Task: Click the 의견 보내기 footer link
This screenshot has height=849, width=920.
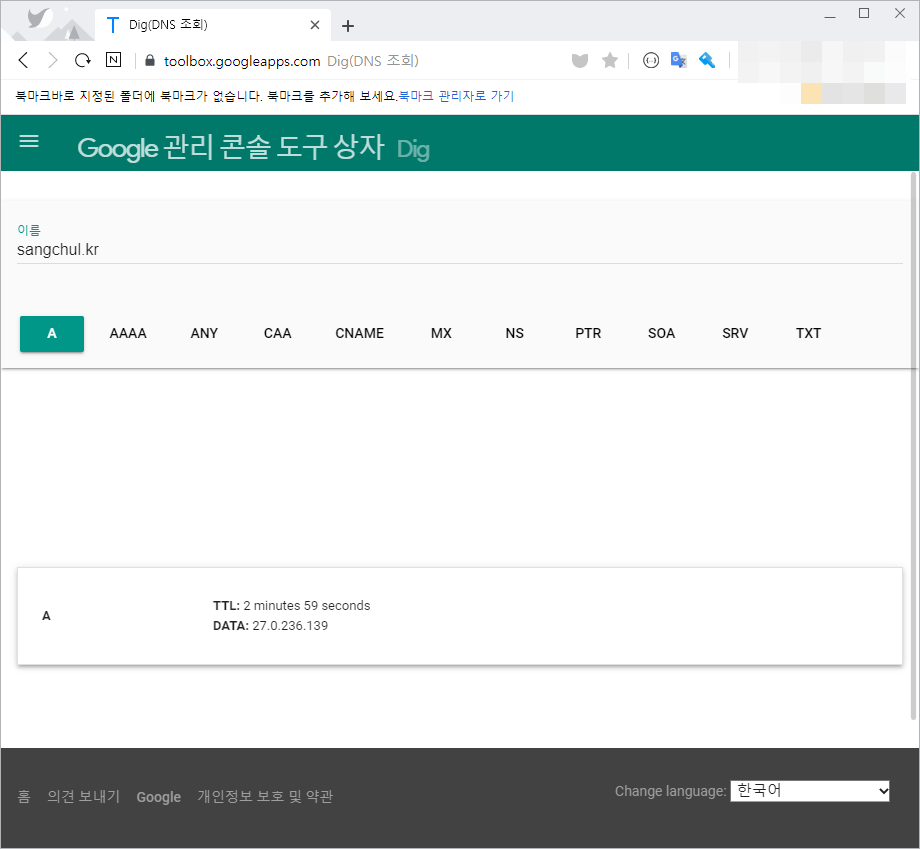Action: pyautogui.click(x=83, y=797)
